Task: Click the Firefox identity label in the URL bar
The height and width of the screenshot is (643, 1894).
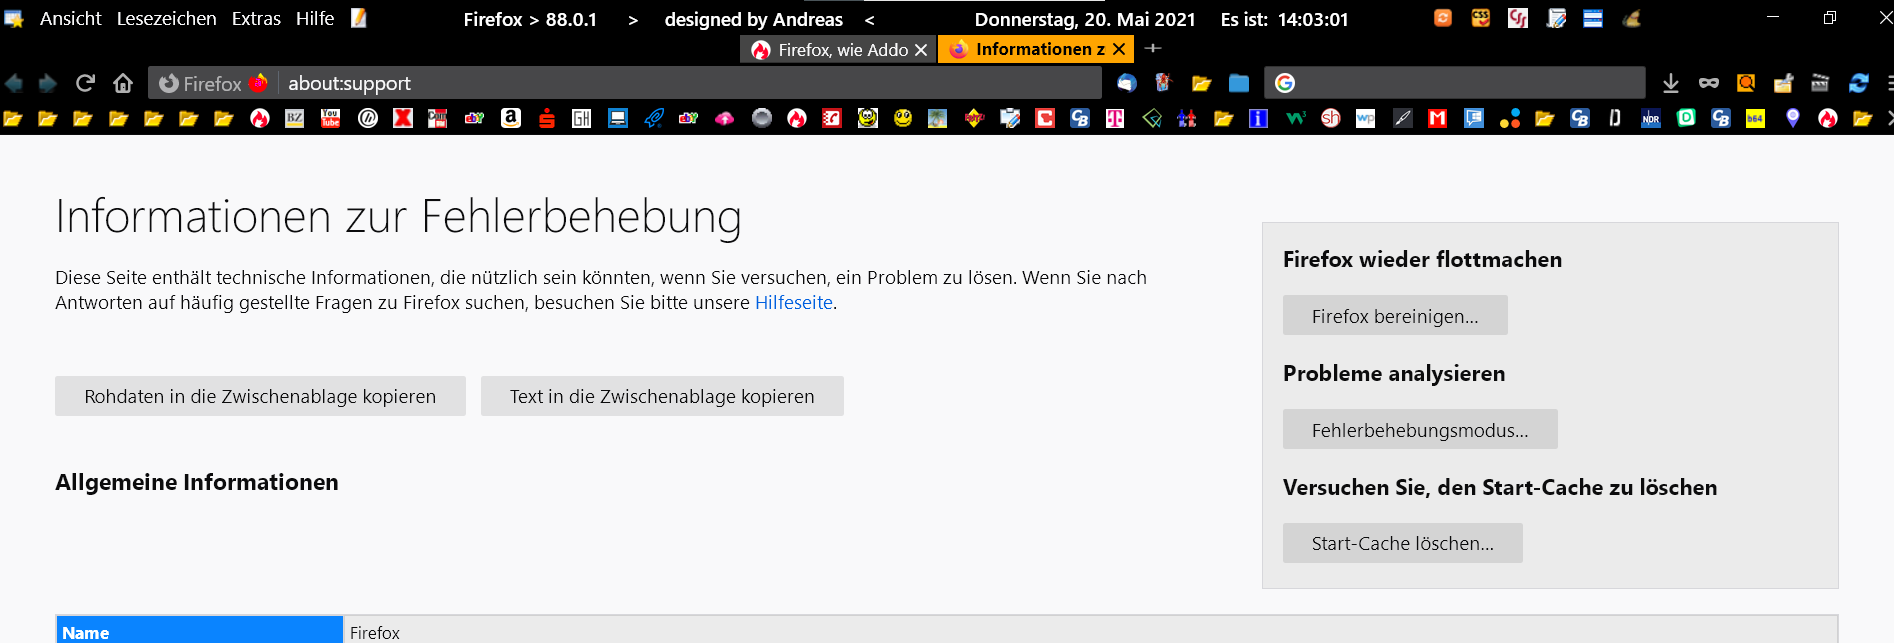Action: coord(213,83)
